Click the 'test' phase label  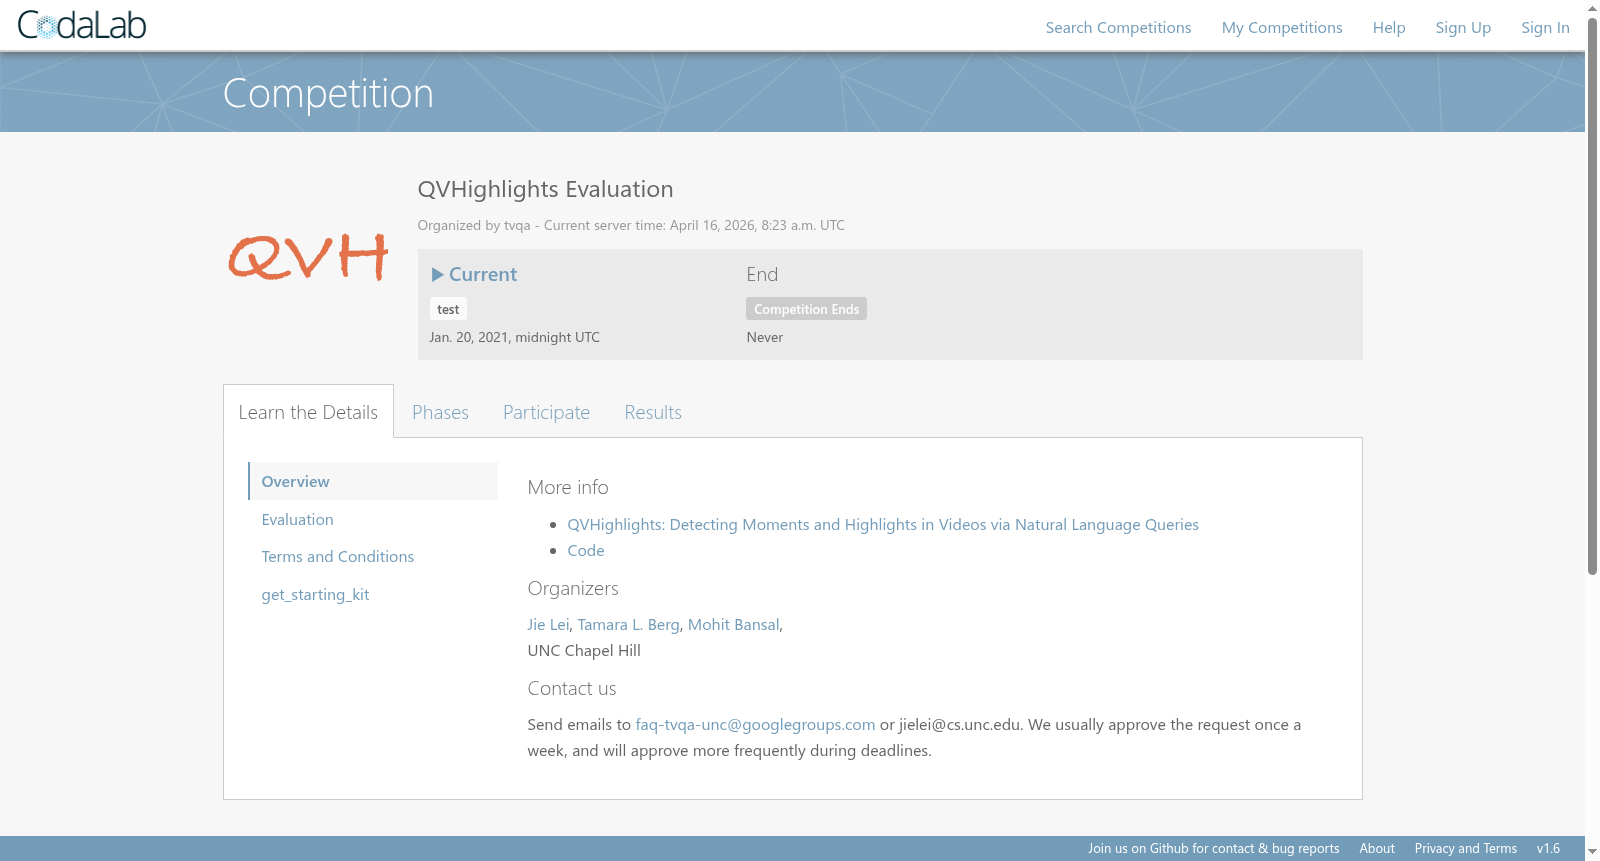448,309
